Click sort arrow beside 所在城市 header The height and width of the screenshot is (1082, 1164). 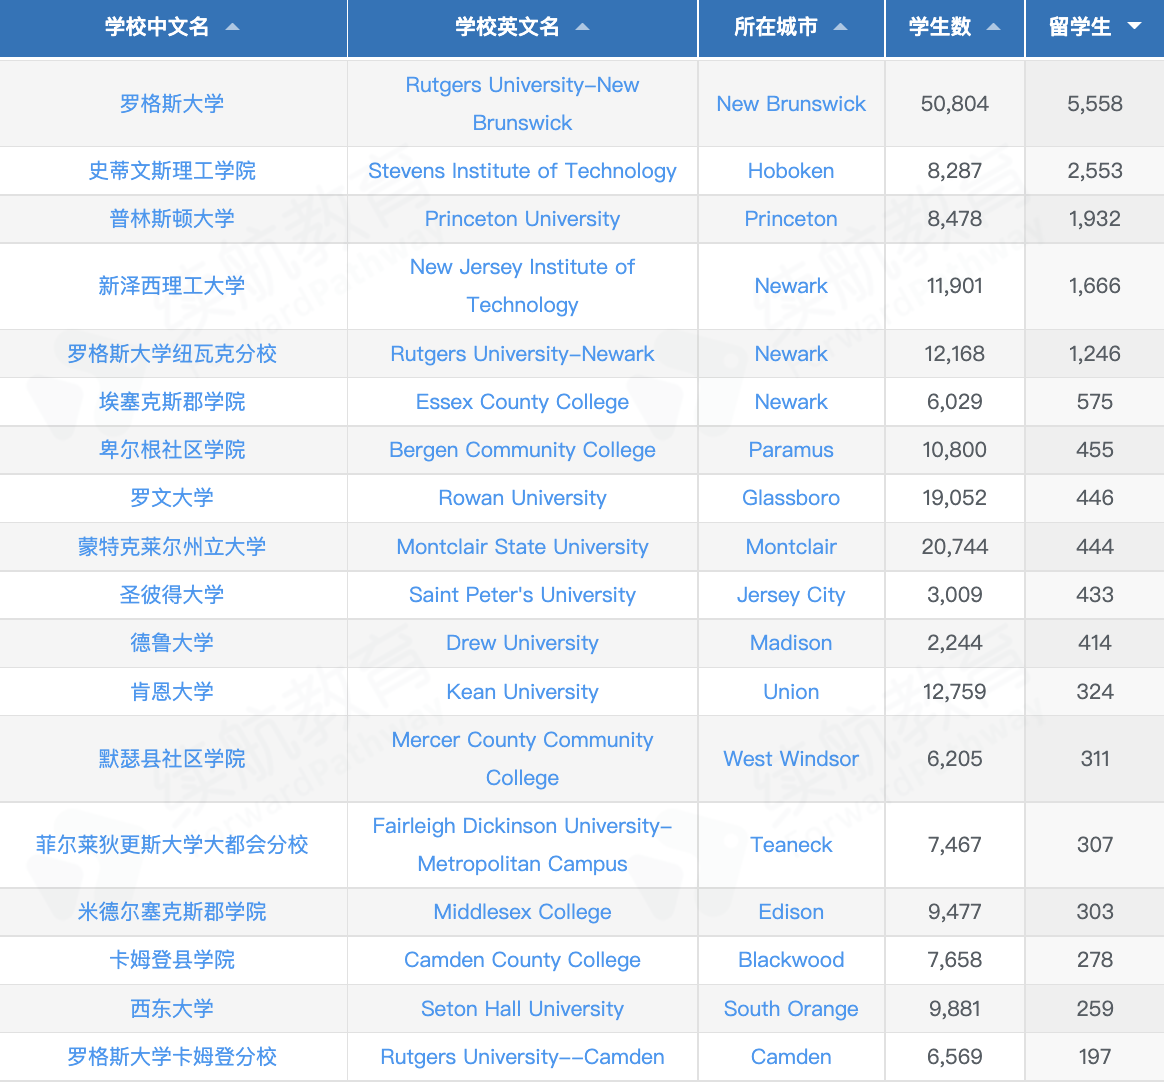click(840, 27)
